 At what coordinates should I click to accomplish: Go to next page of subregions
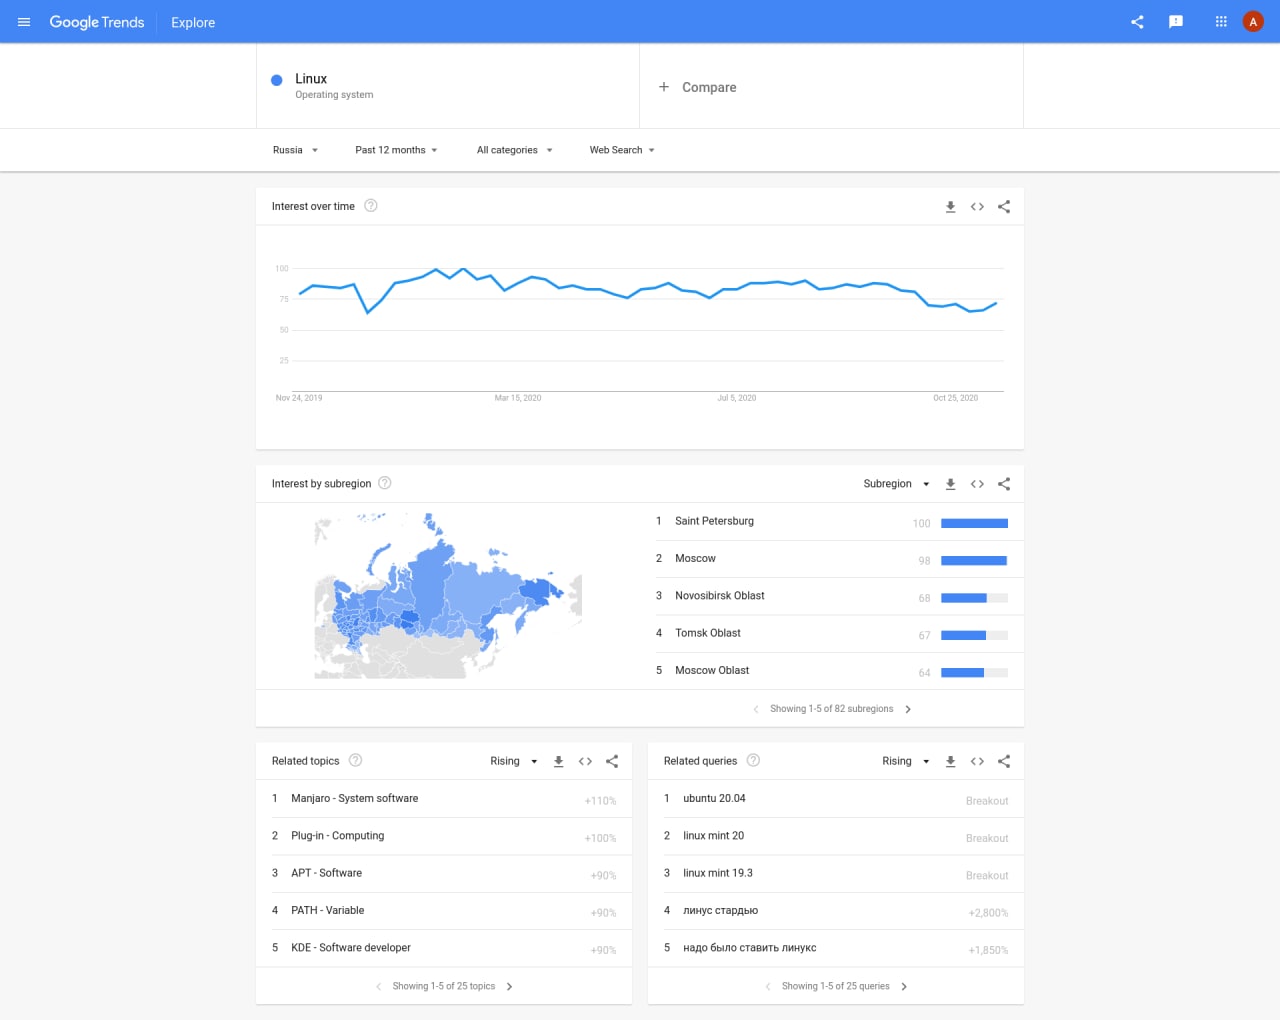908,709
